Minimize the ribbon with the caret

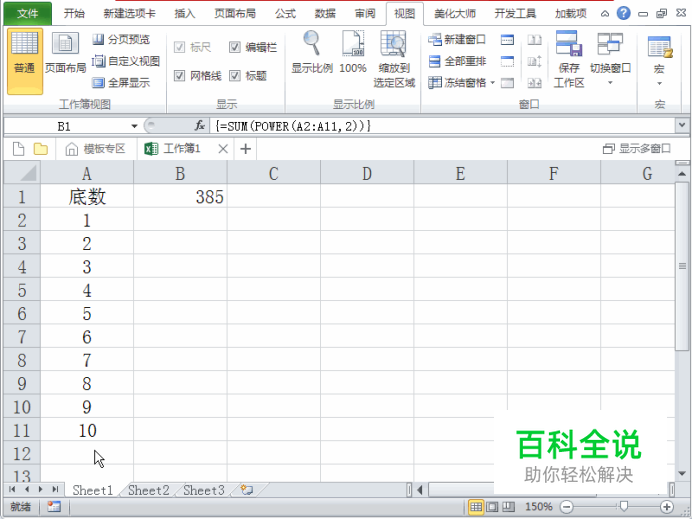coord(605,14)
